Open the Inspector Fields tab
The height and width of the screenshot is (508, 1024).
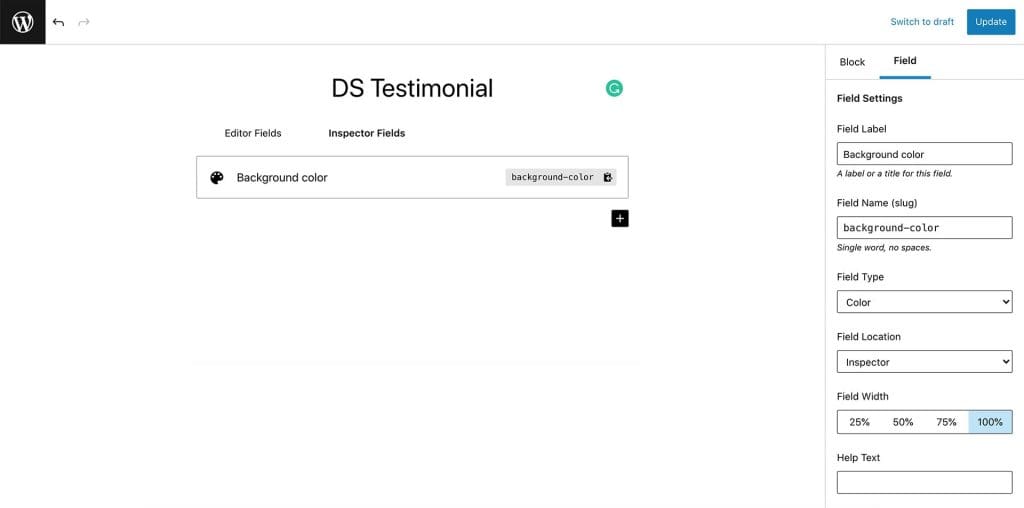[366, 133]
